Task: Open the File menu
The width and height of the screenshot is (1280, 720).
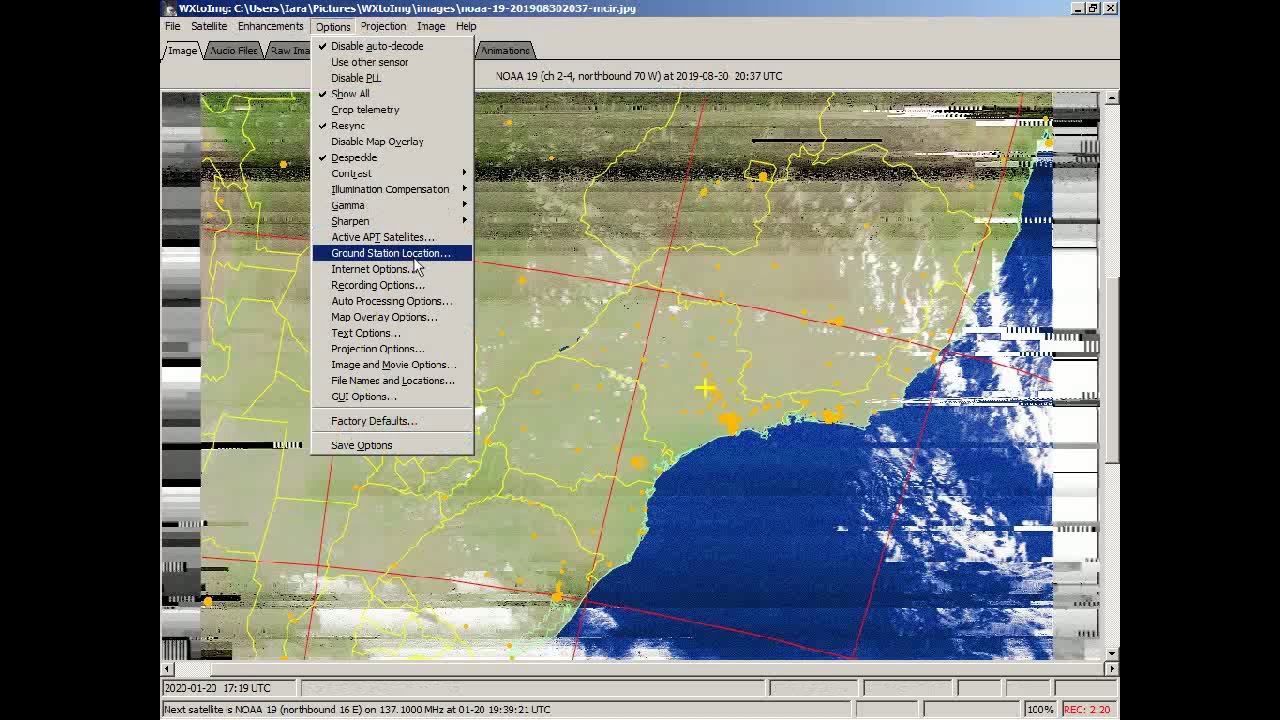Action: [173, 26]
